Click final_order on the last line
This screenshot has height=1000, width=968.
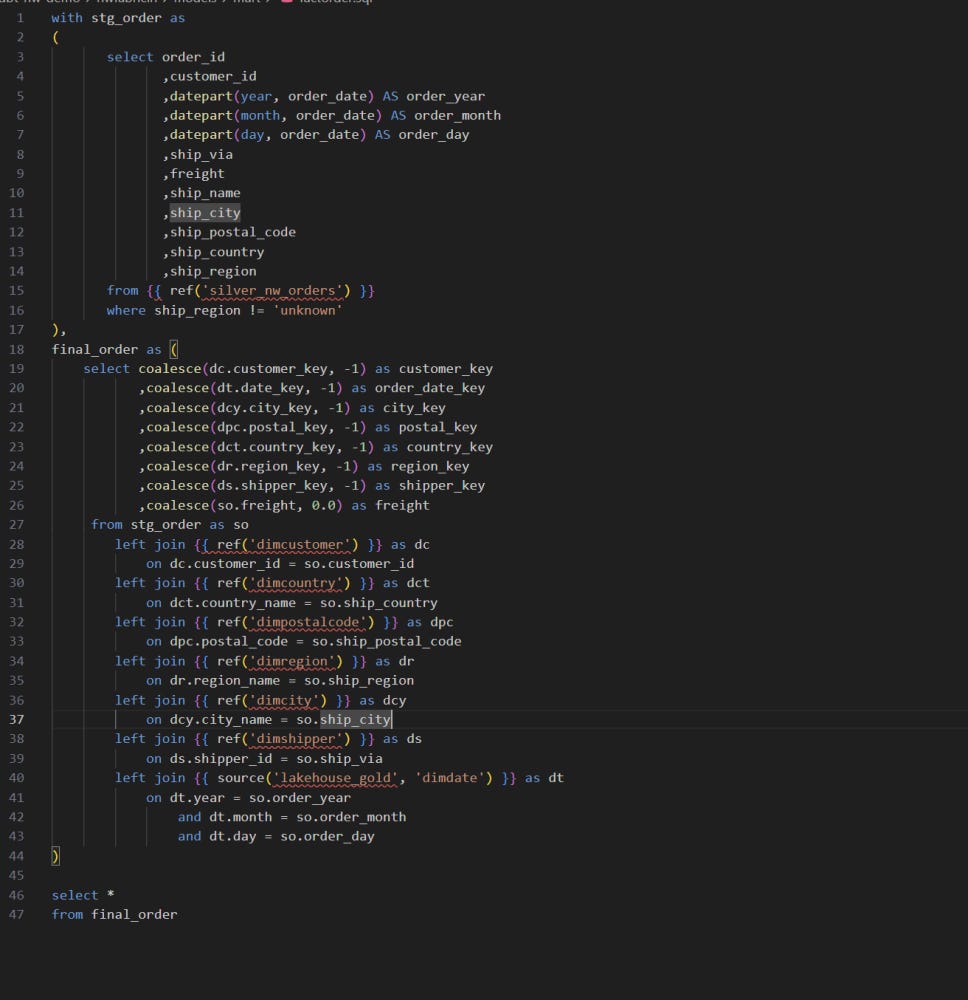(134, 915)
